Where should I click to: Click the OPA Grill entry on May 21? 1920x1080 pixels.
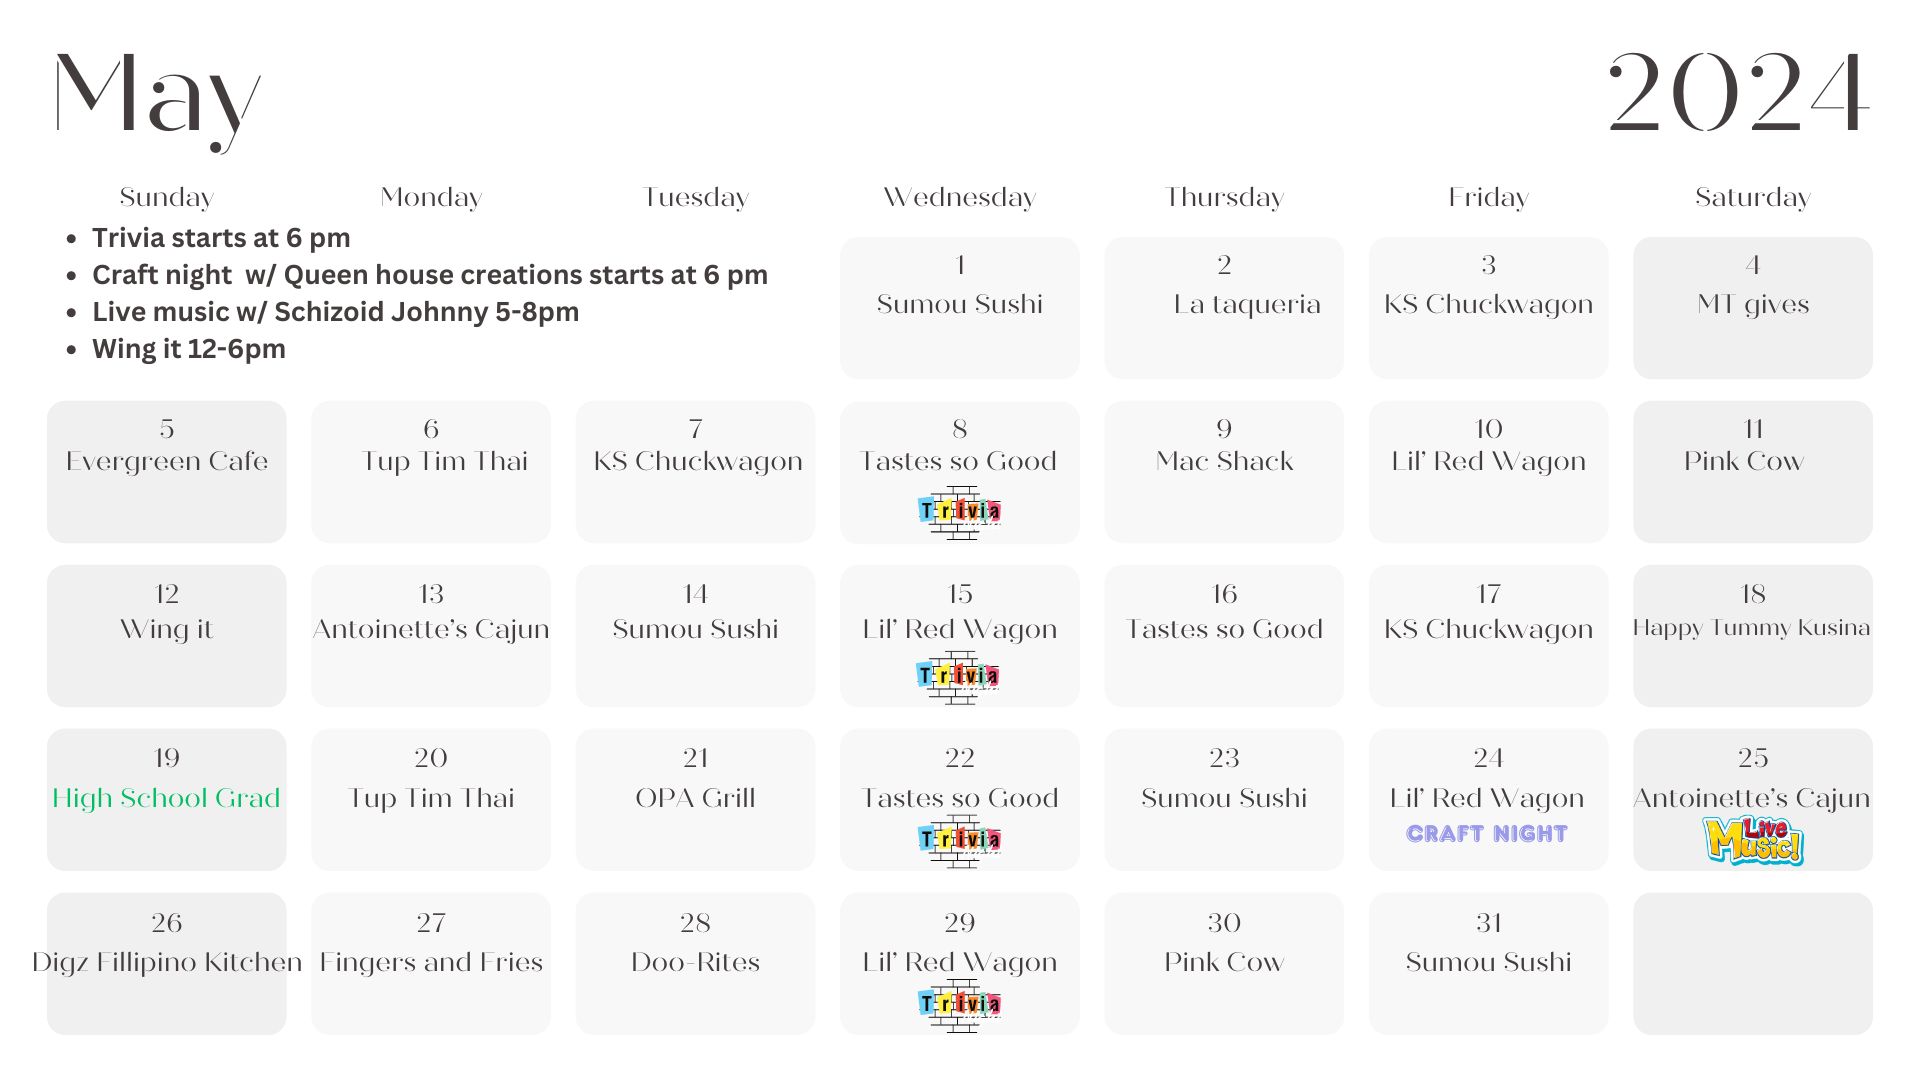point(695,798)
